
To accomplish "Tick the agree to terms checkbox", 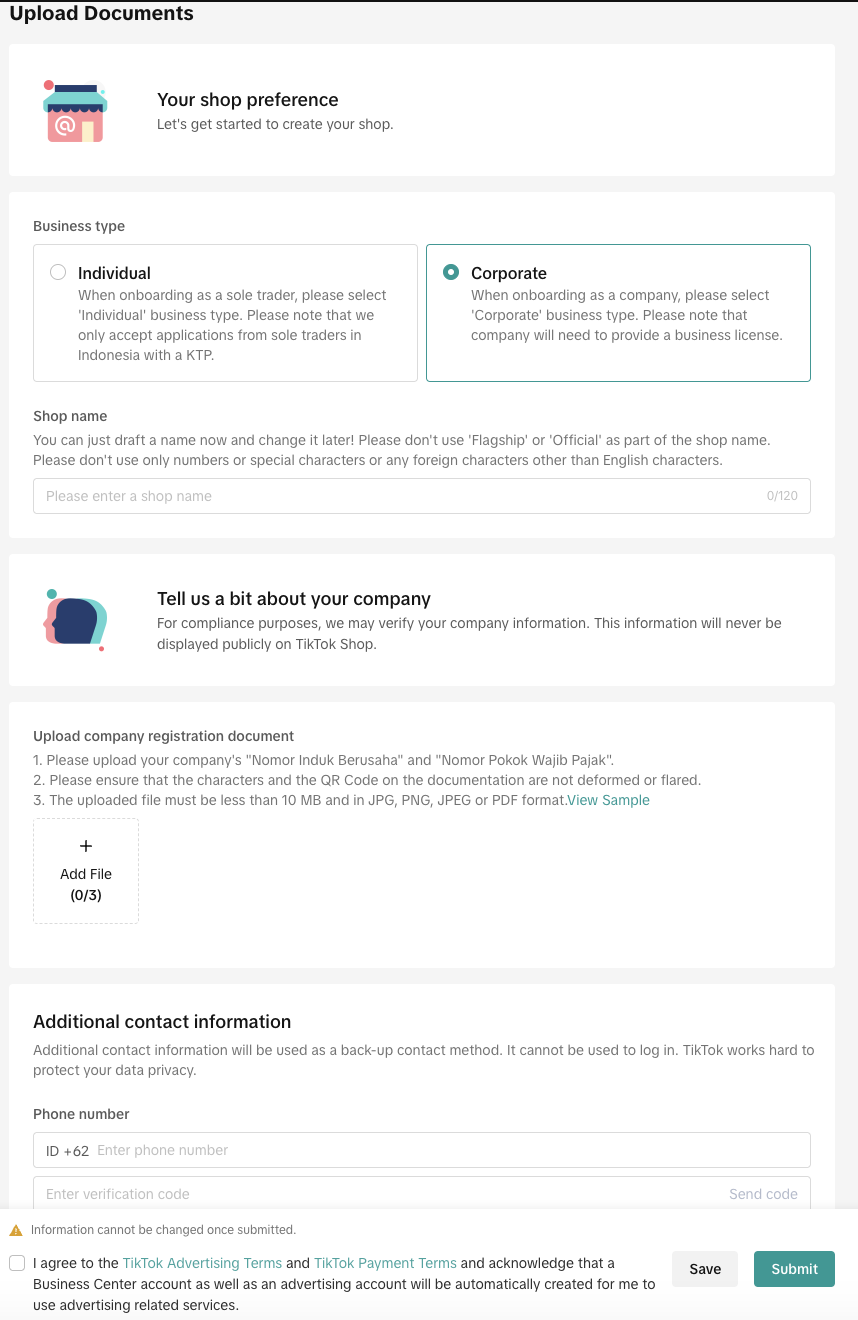I will click(17, 1263).
